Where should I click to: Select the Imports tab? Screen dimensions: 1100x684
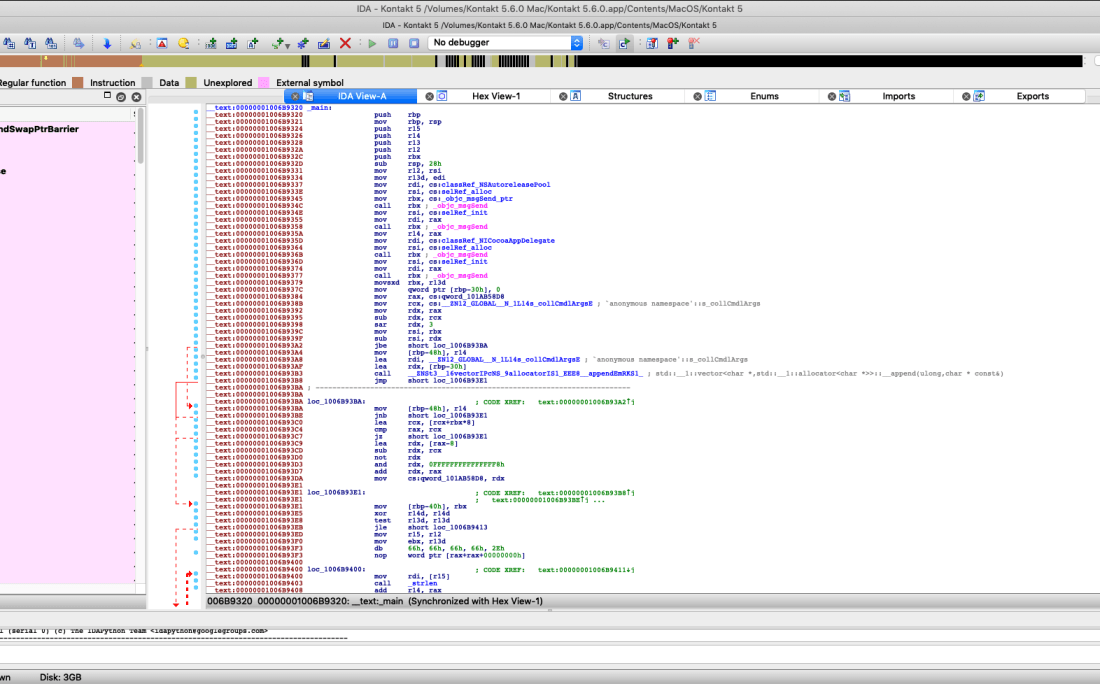(x=898, y=96)
